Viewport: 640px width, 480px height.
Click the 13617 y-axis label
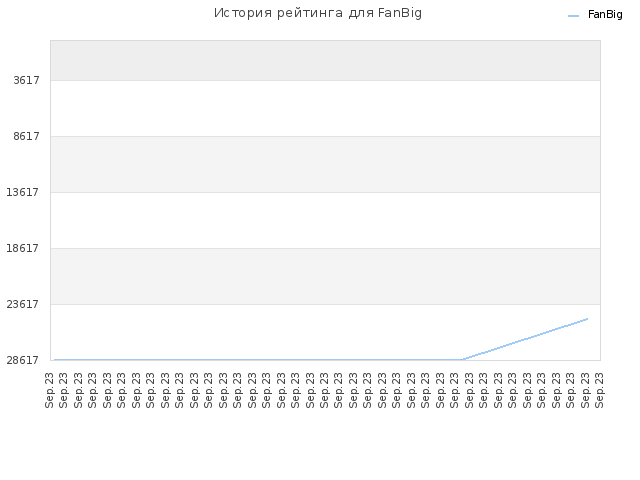(x=23, y=192)
